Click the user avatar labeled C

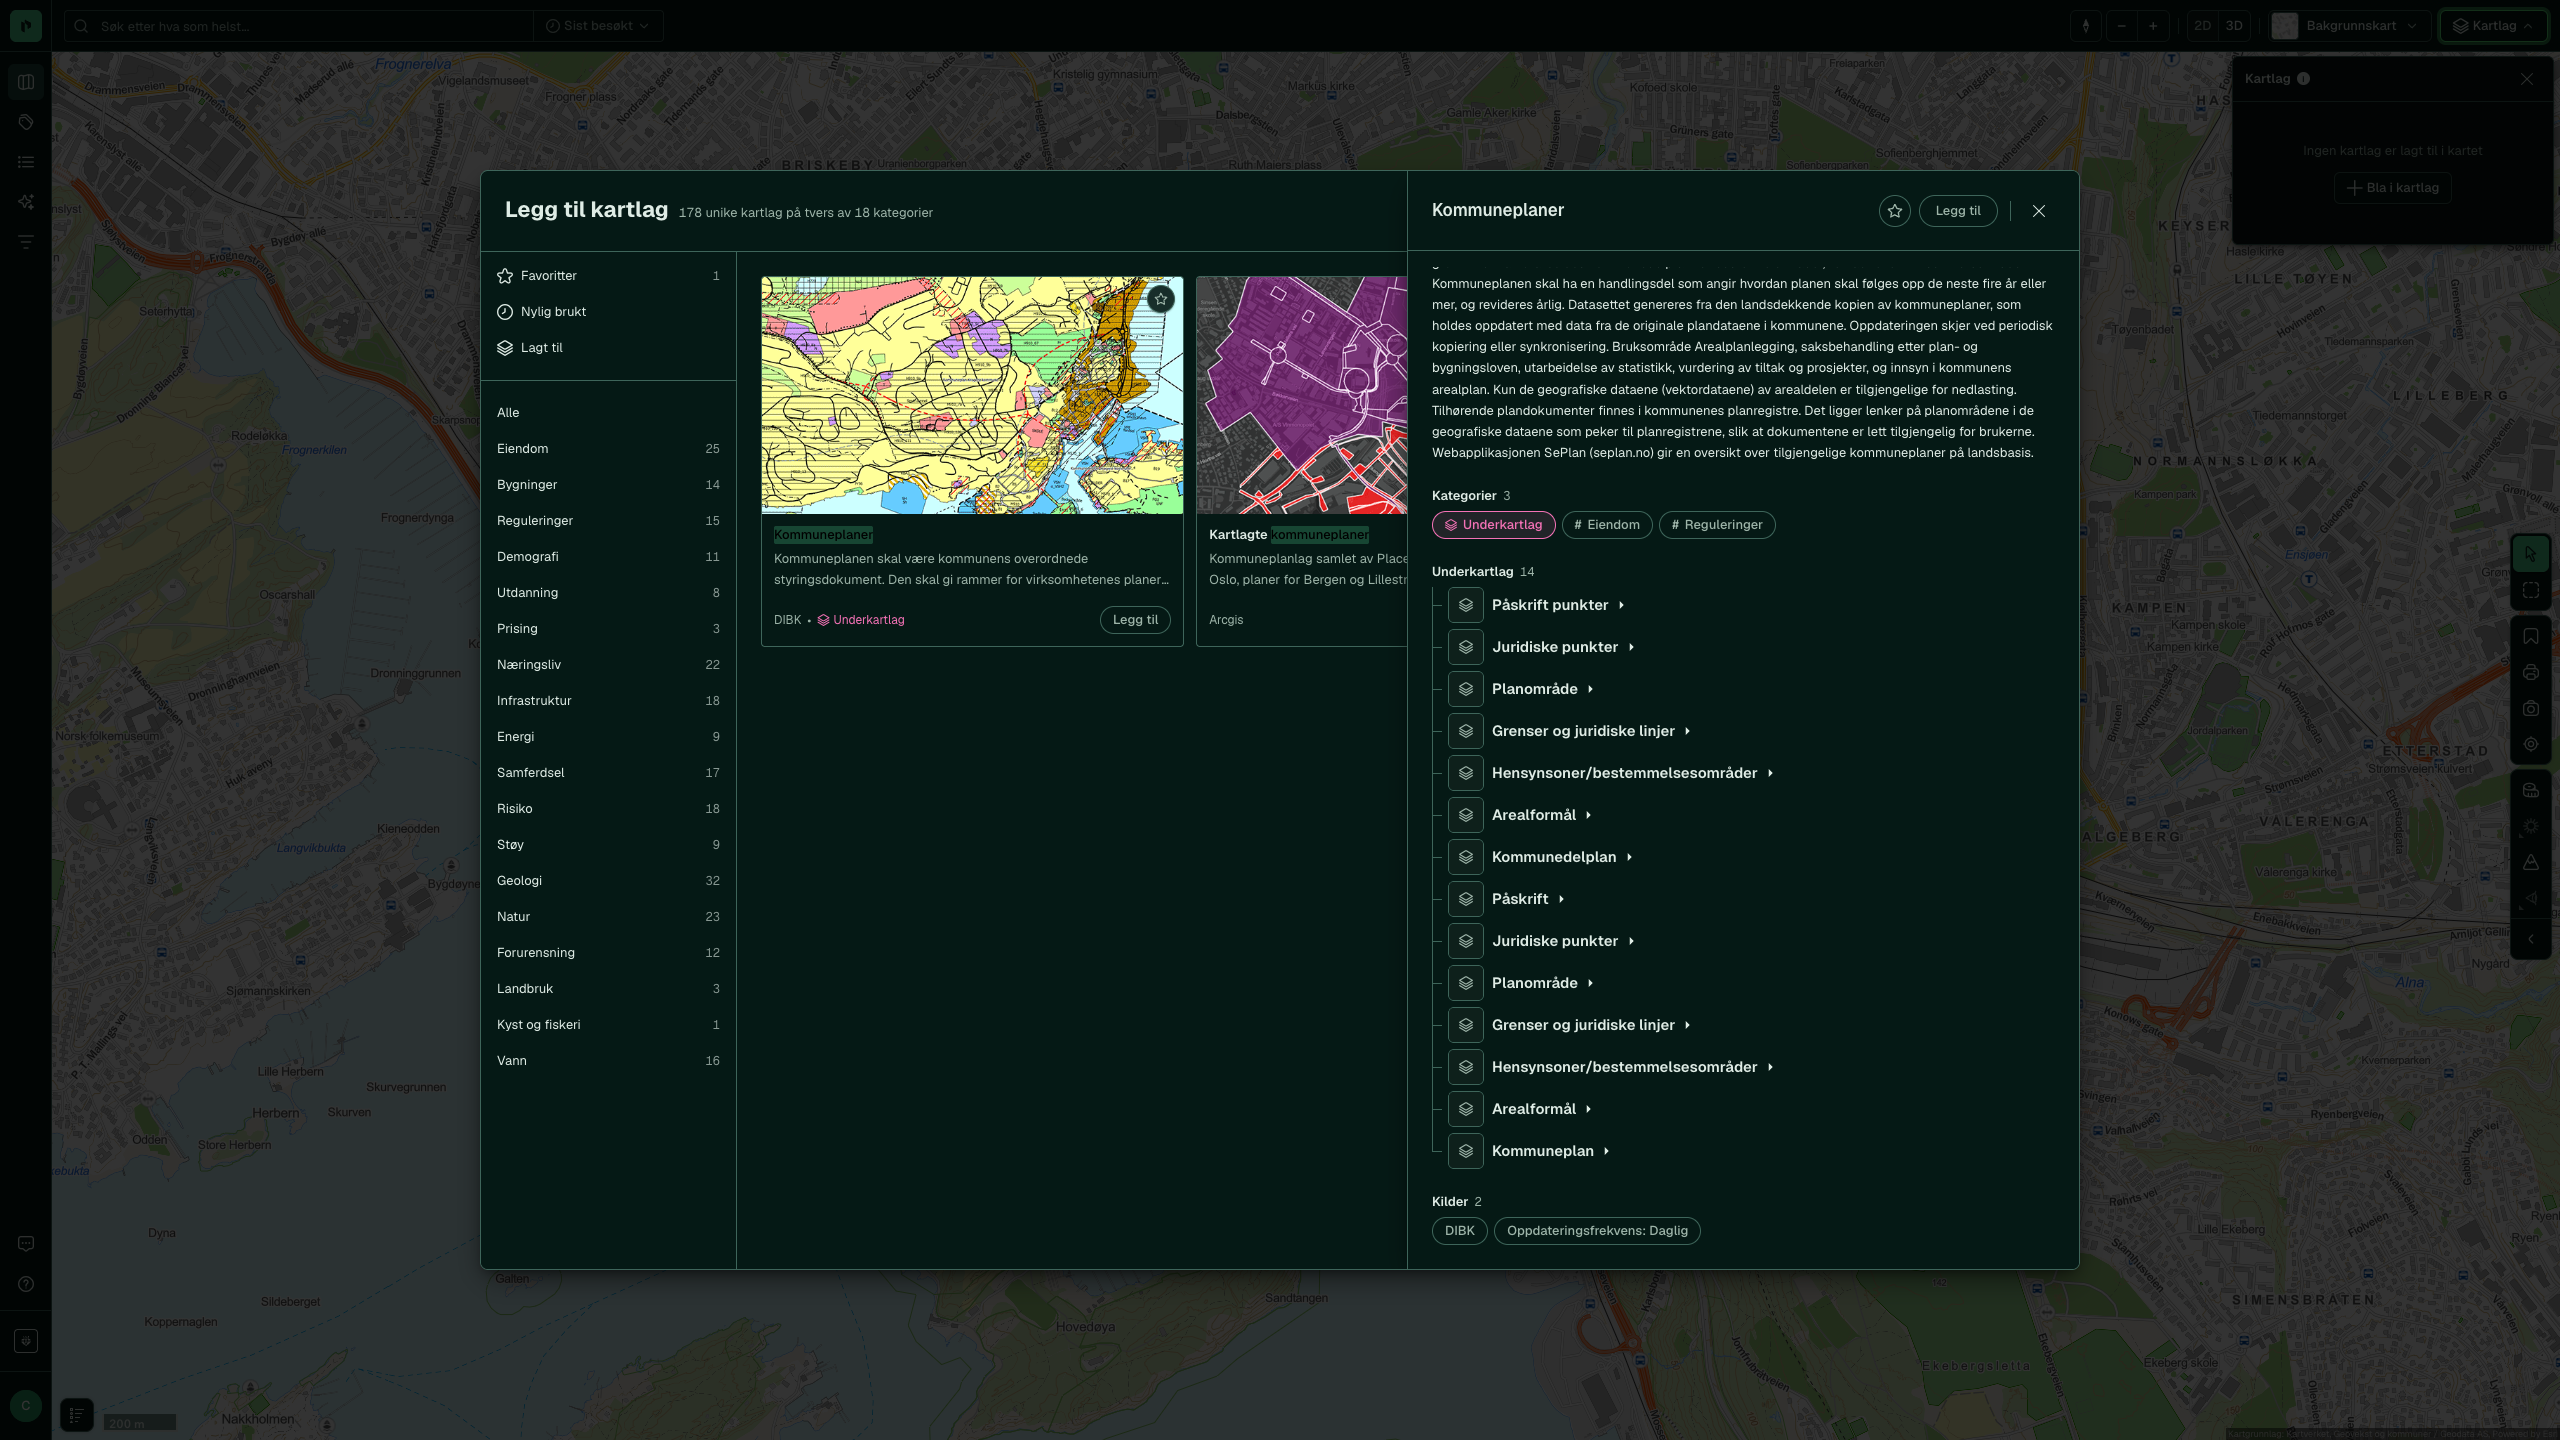(26, 1406)
